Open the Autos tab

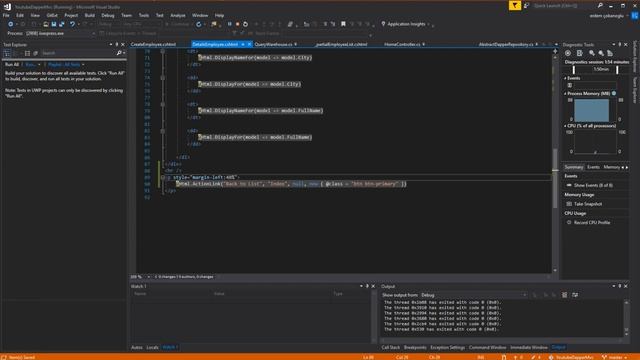tap(137, 347)
